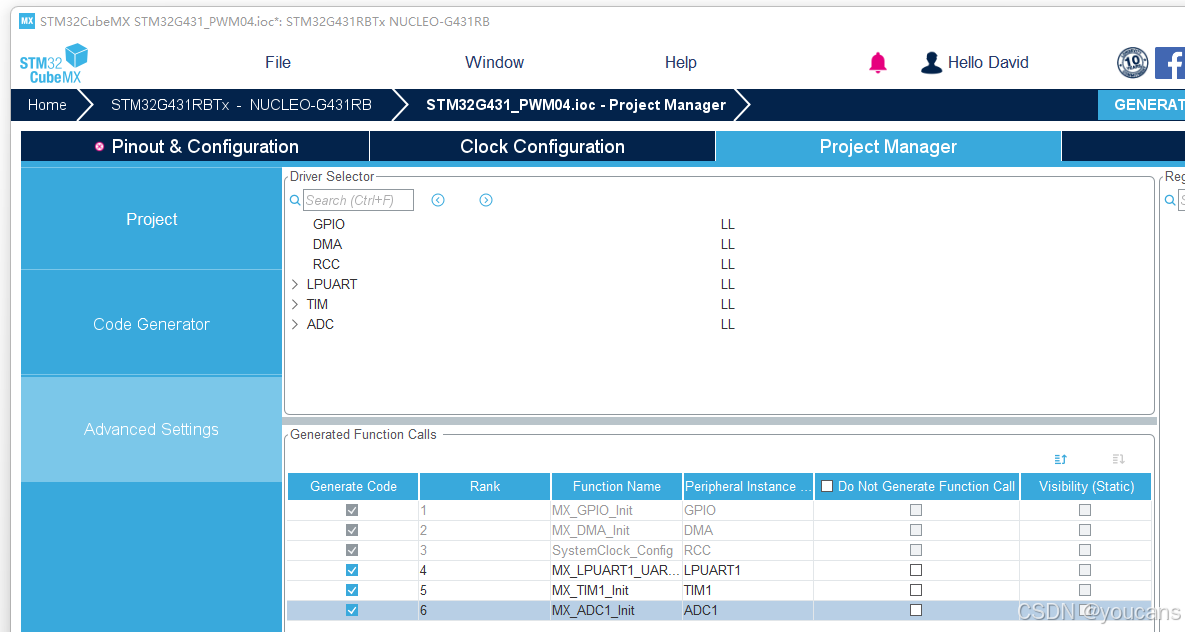Open the pink notification bell
Screen dimensions: 1185x632
(x=877, y=63)
